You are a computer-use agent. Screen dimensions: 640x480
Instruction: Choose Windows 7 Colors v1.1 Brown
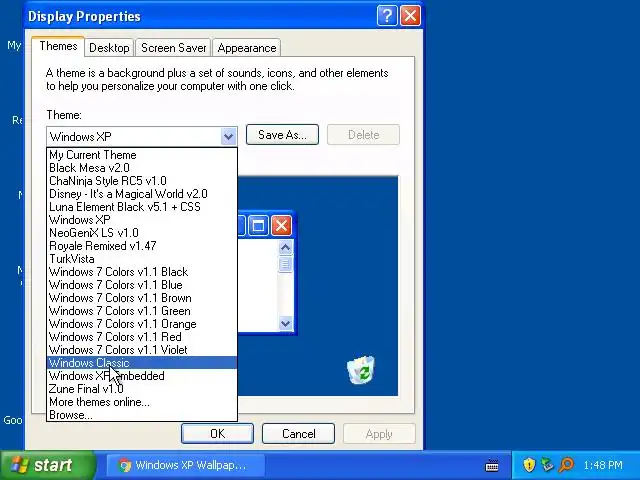[x=142, y=298]
